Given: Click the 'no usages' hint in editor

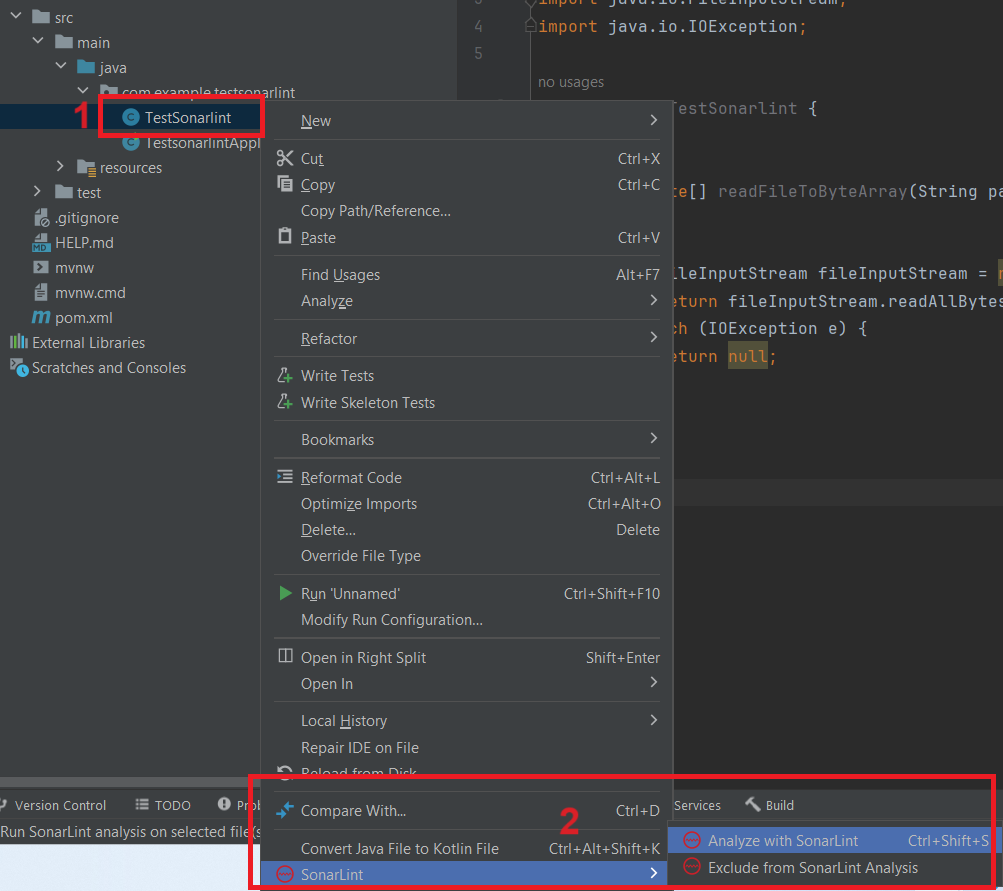Looking at the screenshot, I should 571,82.
